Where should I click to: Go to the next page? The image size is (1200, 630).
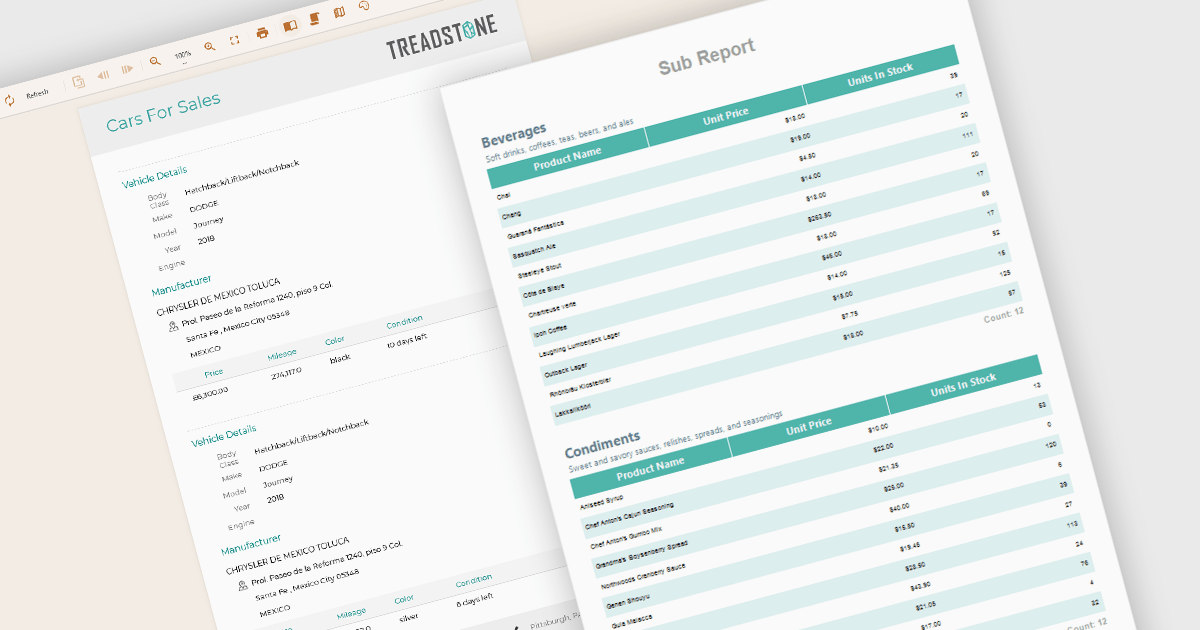[127, 69]
